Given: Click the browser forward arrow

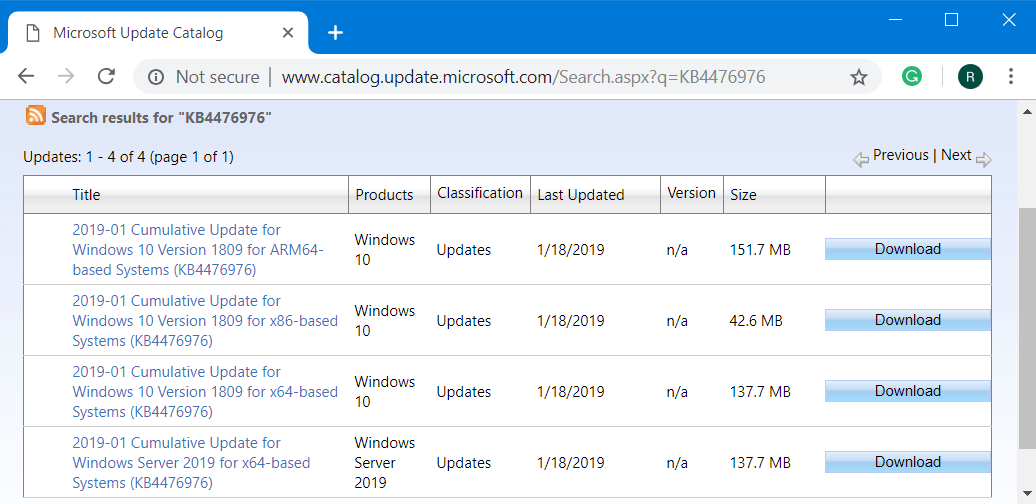Looking at the screenshot, I should (x=66, y=77).
